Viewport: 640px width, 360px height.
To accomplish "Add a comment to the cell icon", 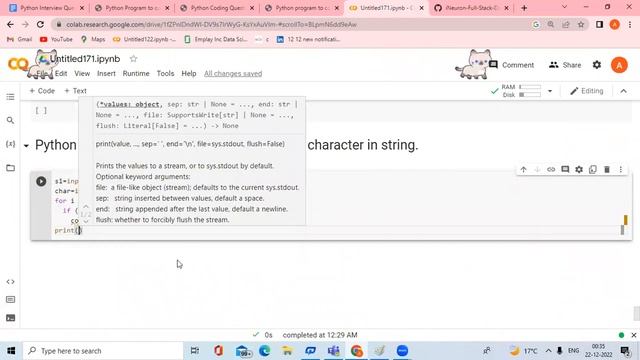I will click(565, 169).
